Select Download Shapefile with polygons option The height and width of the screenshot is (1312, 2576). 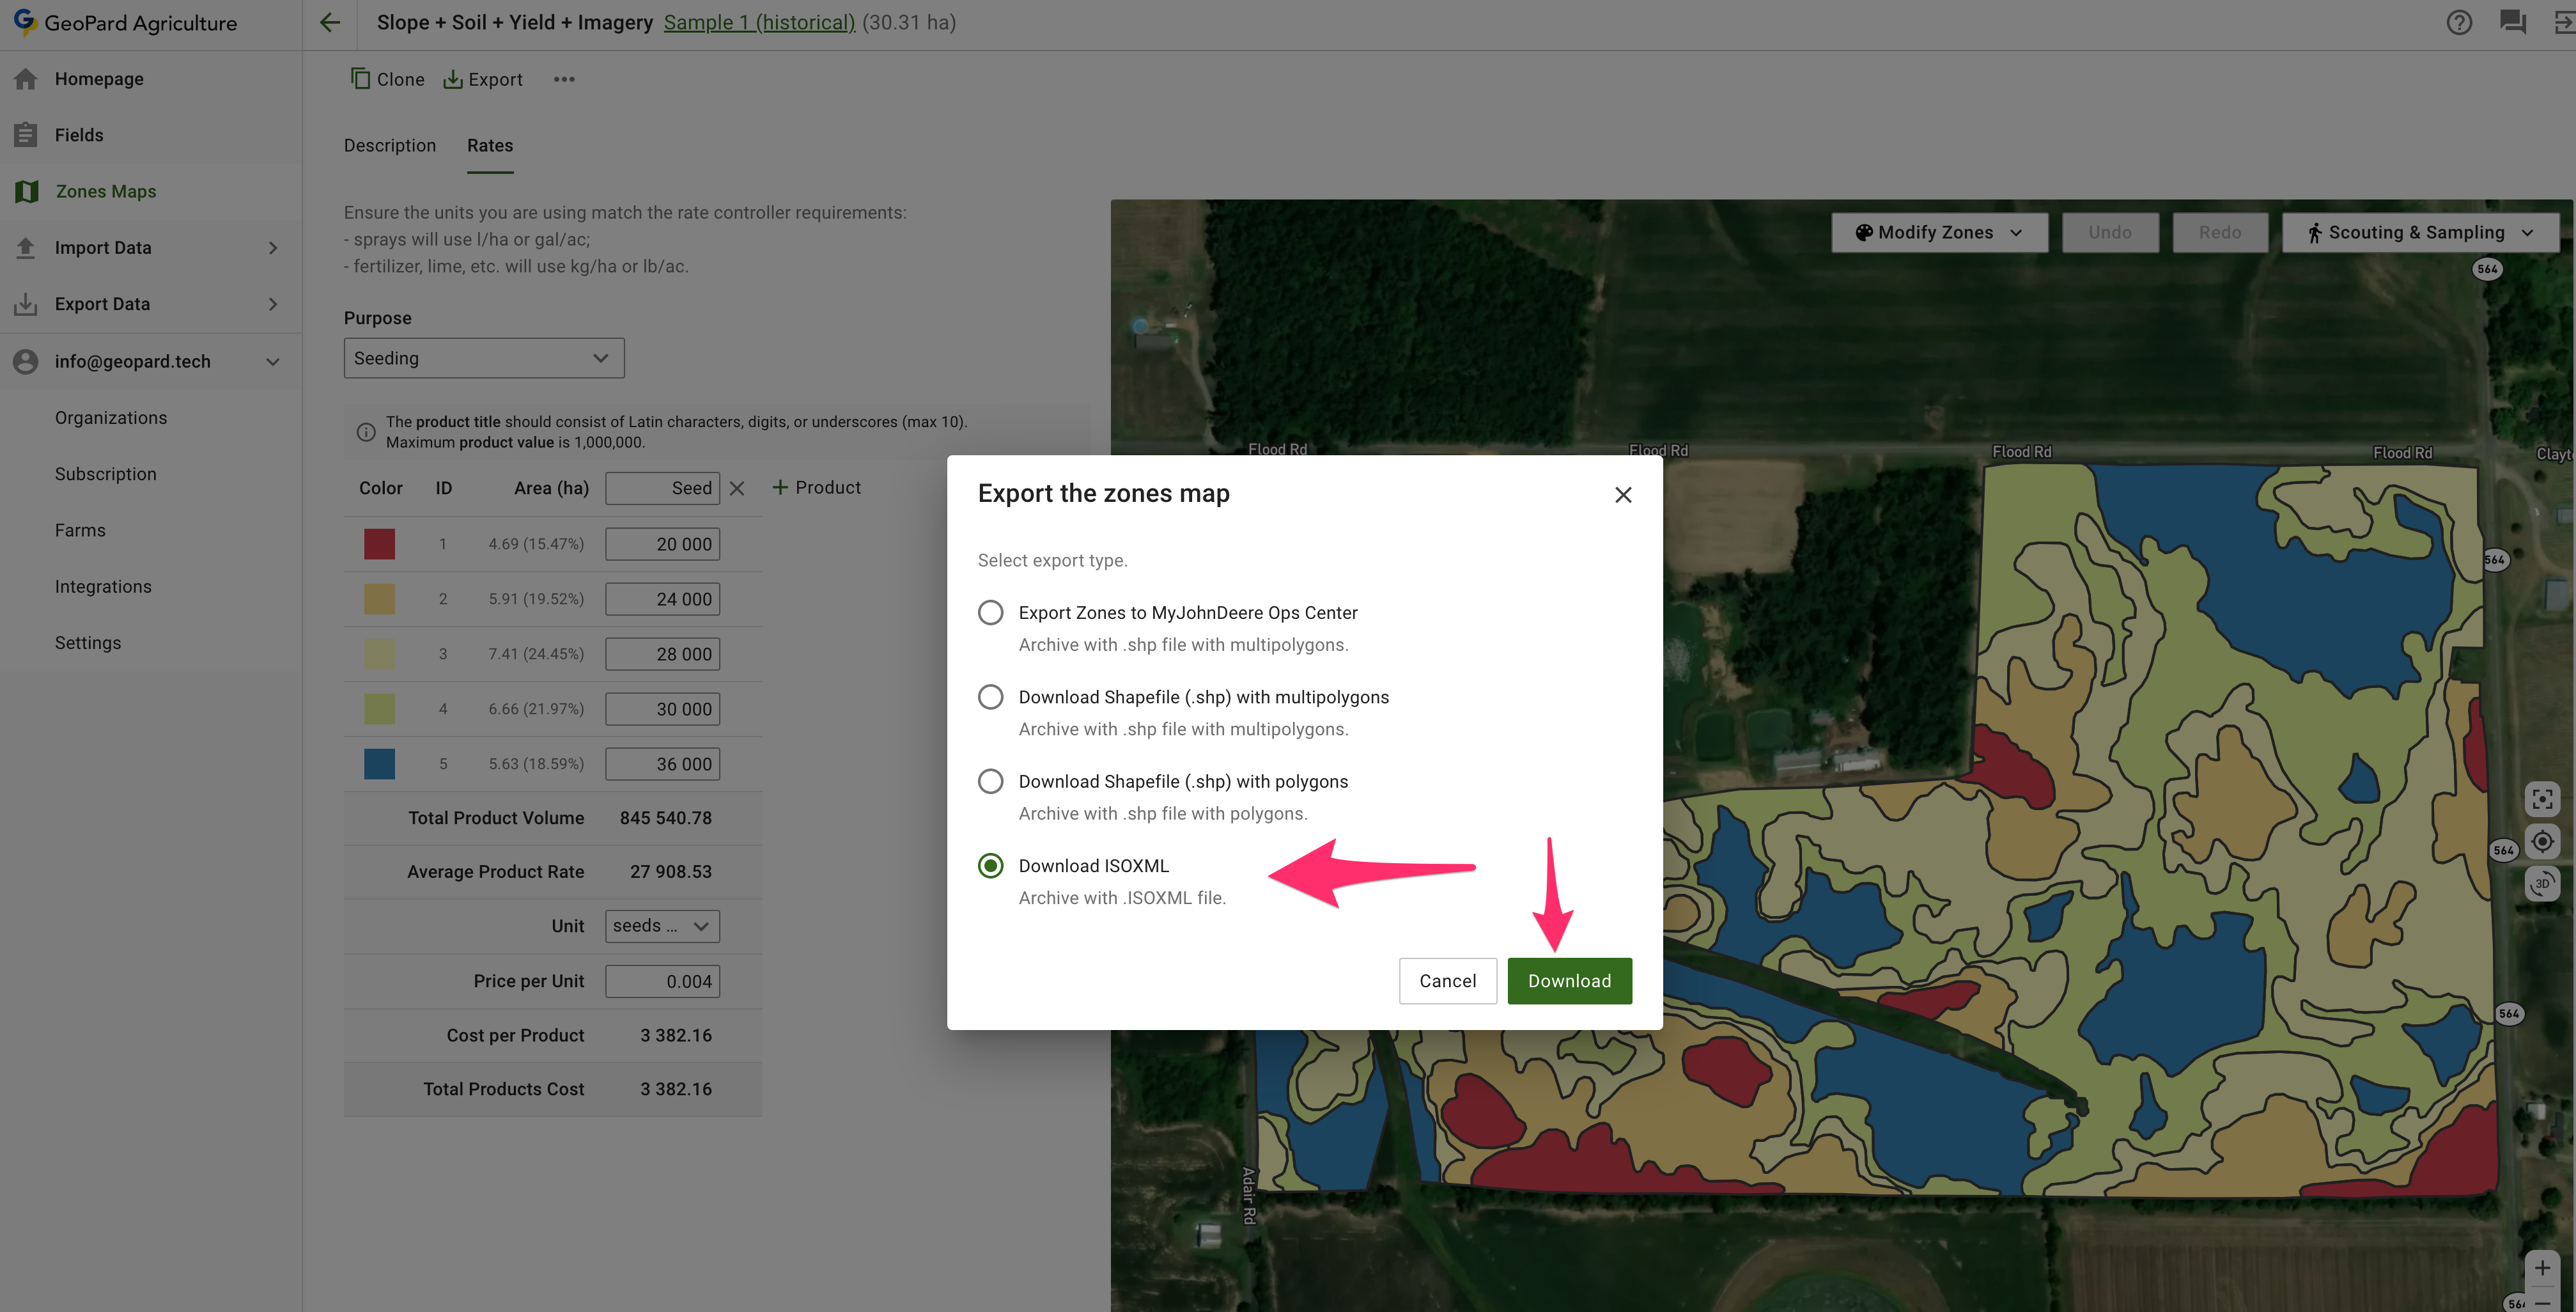pyautogui.click(x=990, y=781)
